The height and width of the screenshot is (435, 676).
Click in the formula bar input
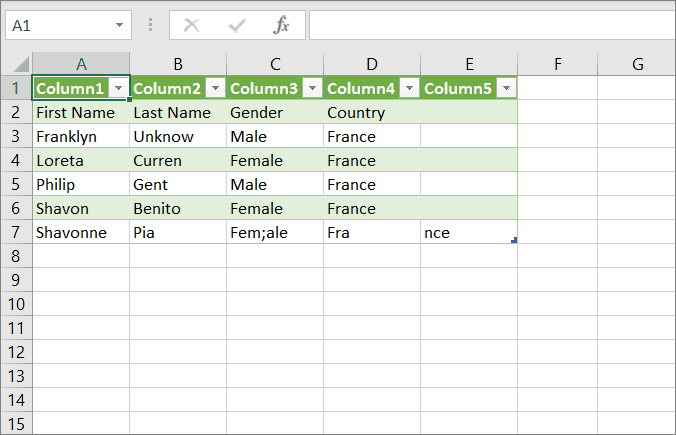point(490,25)
